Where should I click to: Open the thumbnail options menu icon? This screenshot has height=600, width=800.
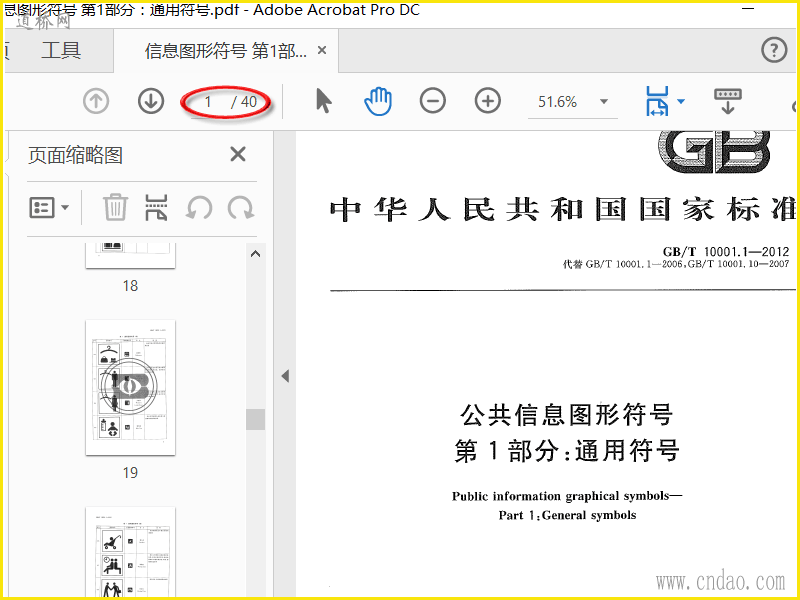pos(42,208)
